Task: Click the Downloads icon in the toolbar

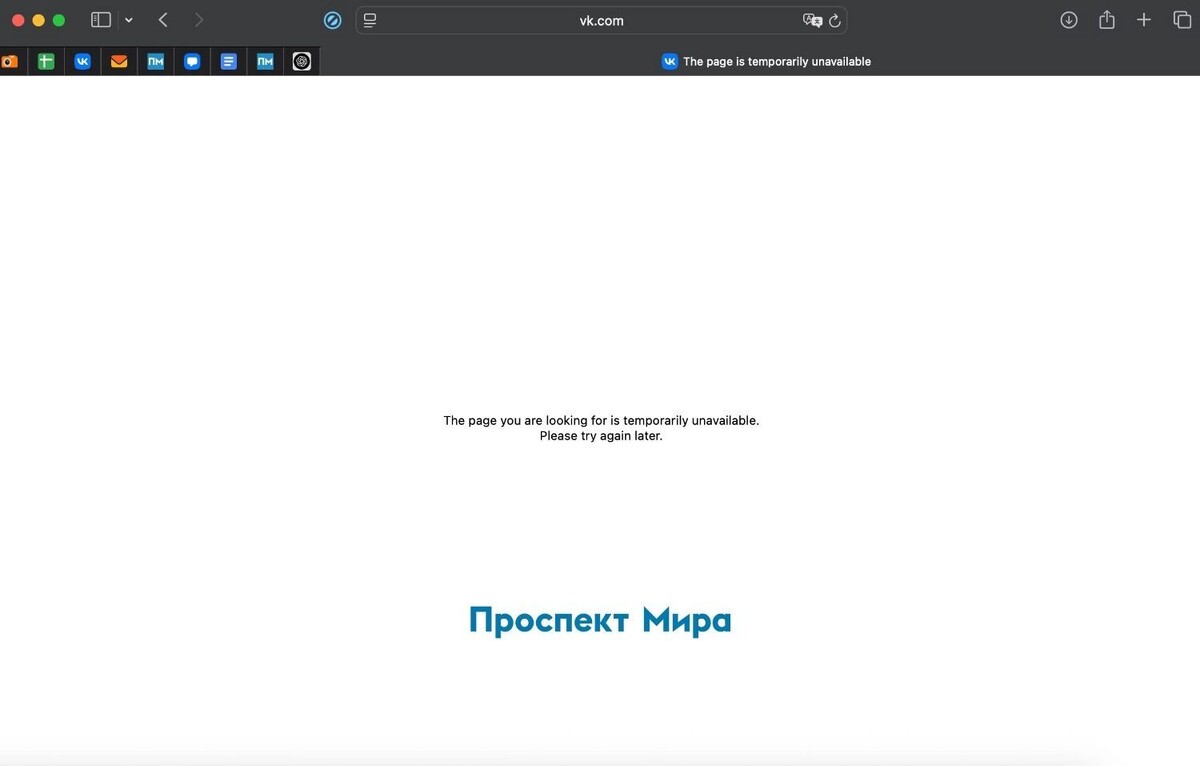Action: (x=1068, y=19)
